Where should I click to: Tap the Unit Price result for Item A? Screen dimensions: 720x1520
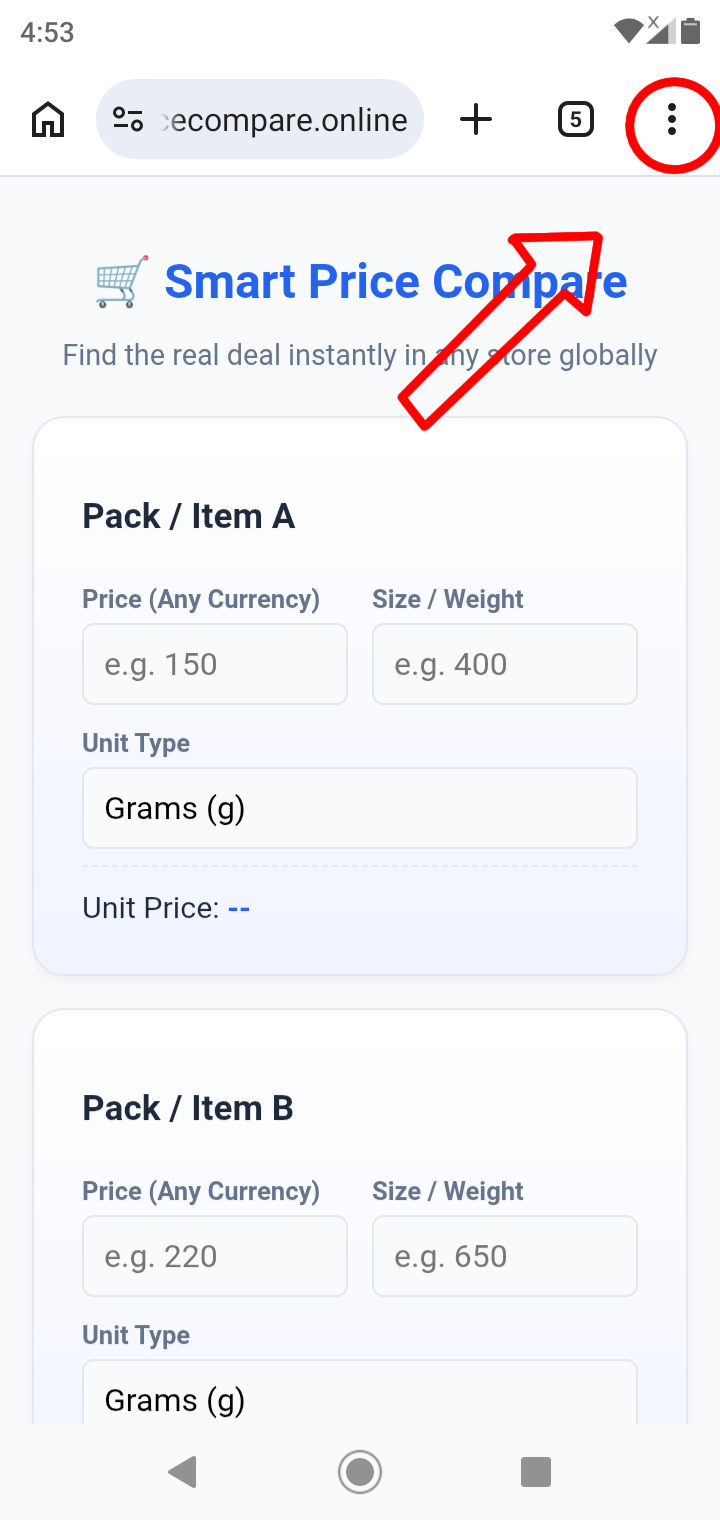[166, 908]
